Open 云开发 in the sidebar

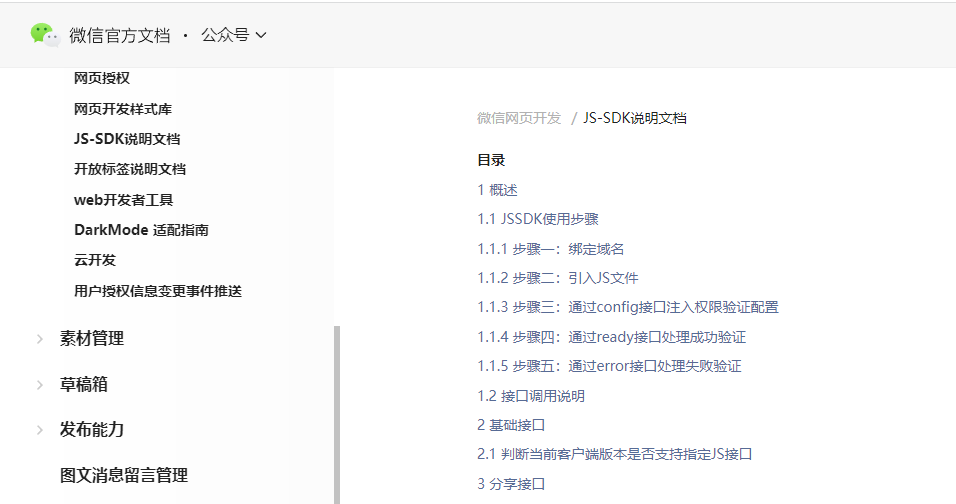click(95, 260)
